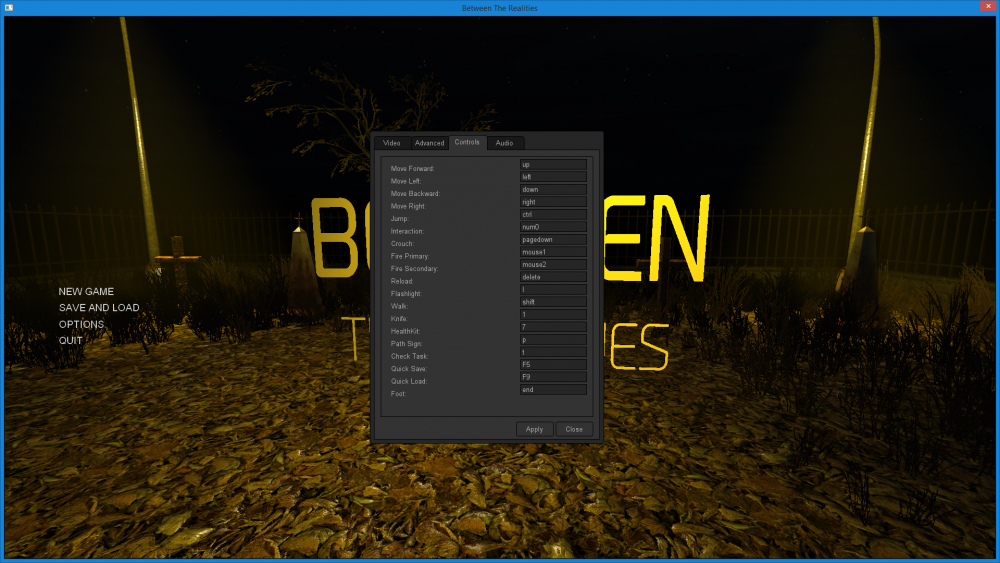Click Move Backward key field 'down'
1000x563 pixels.
coord(553,189)
